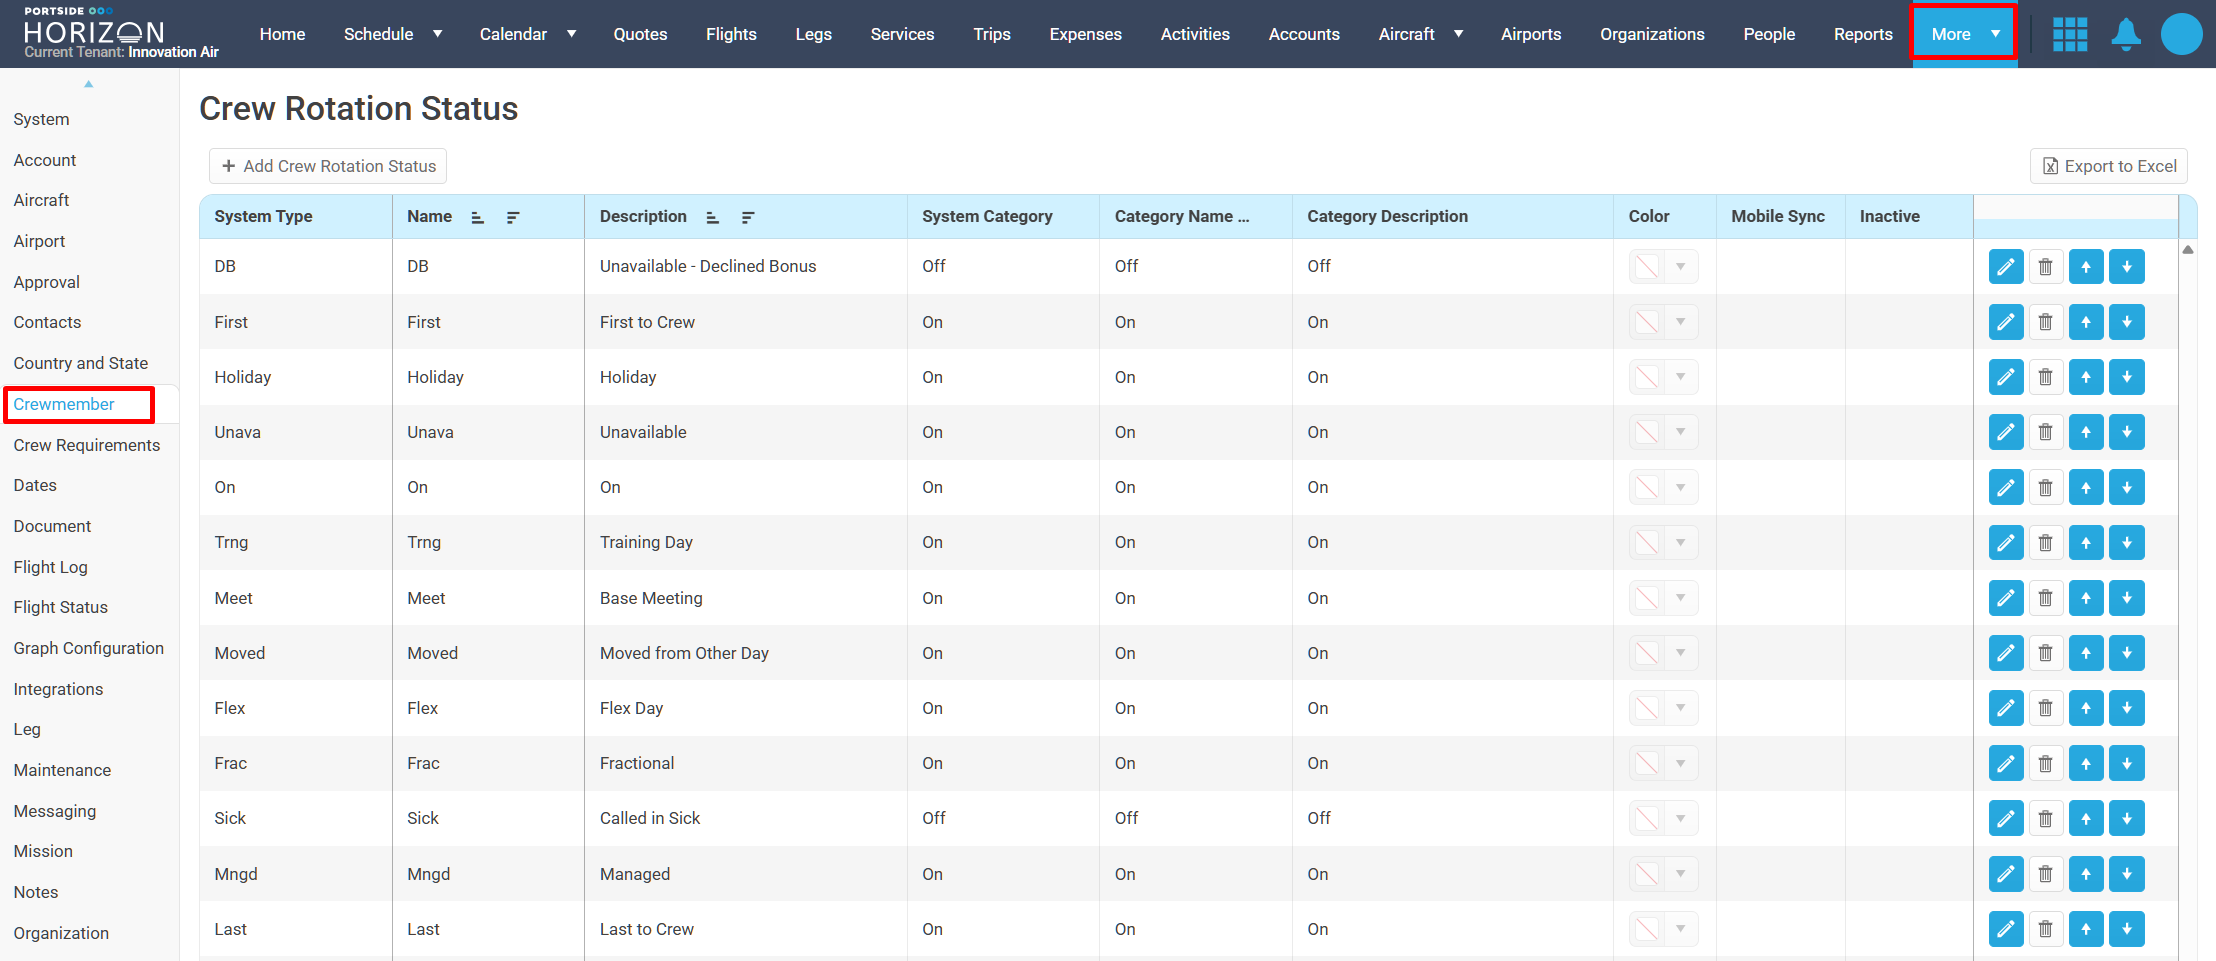This screenshot has height=961, width=2216.
Task: Click the user profile avatar
Action: (2180, 34)
